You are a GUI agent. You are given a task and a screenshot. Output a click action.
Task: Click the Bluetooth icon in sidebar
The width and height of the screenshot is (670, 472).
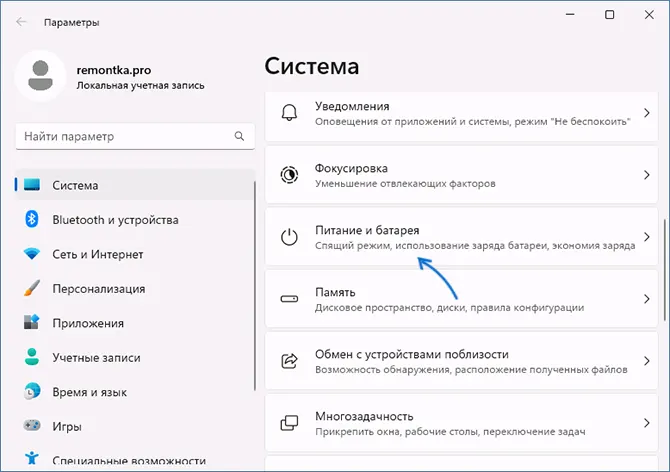[x=32, y=220]
